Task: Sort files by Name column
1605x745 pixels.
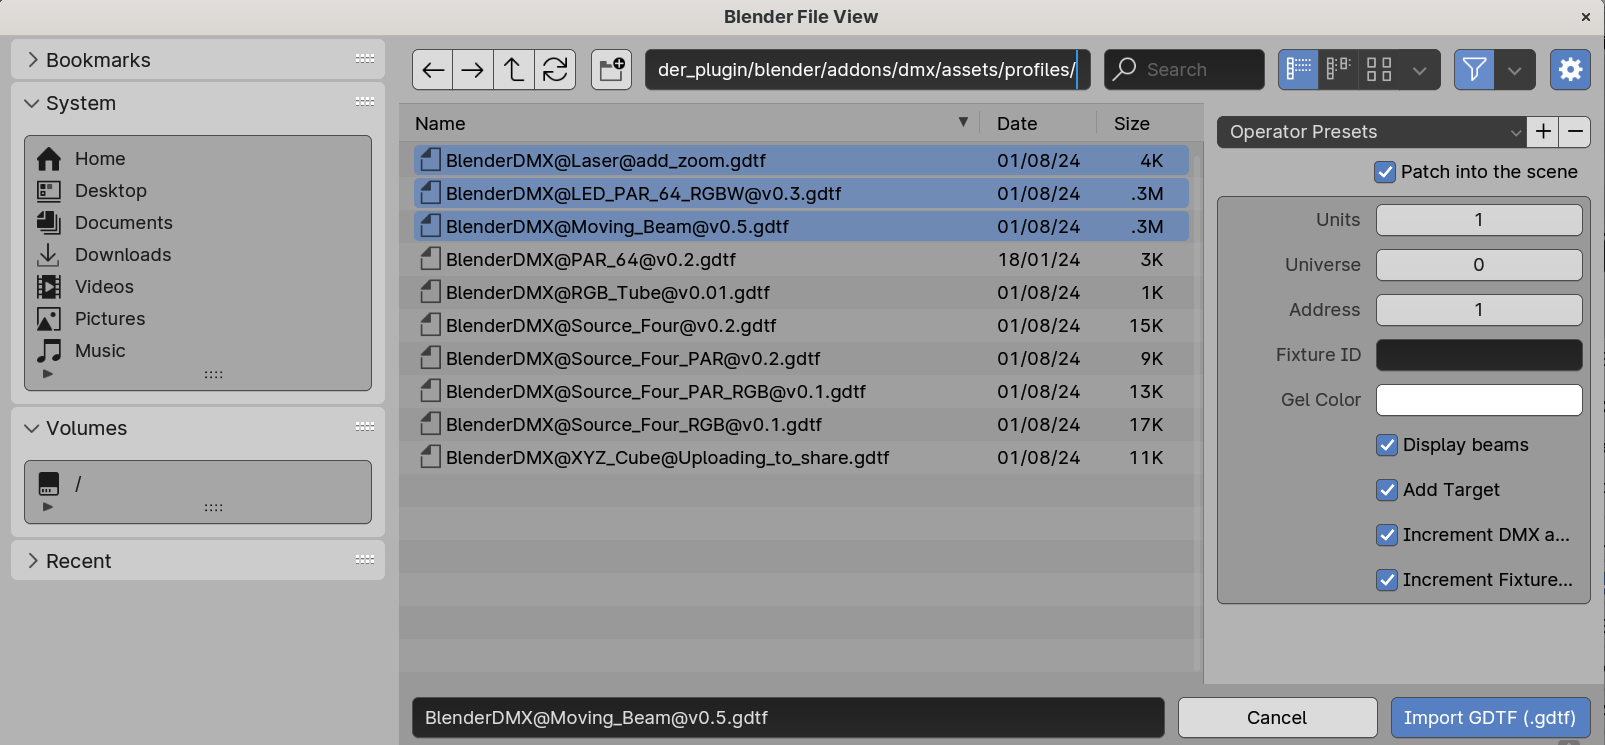Action: pos(690,123)
